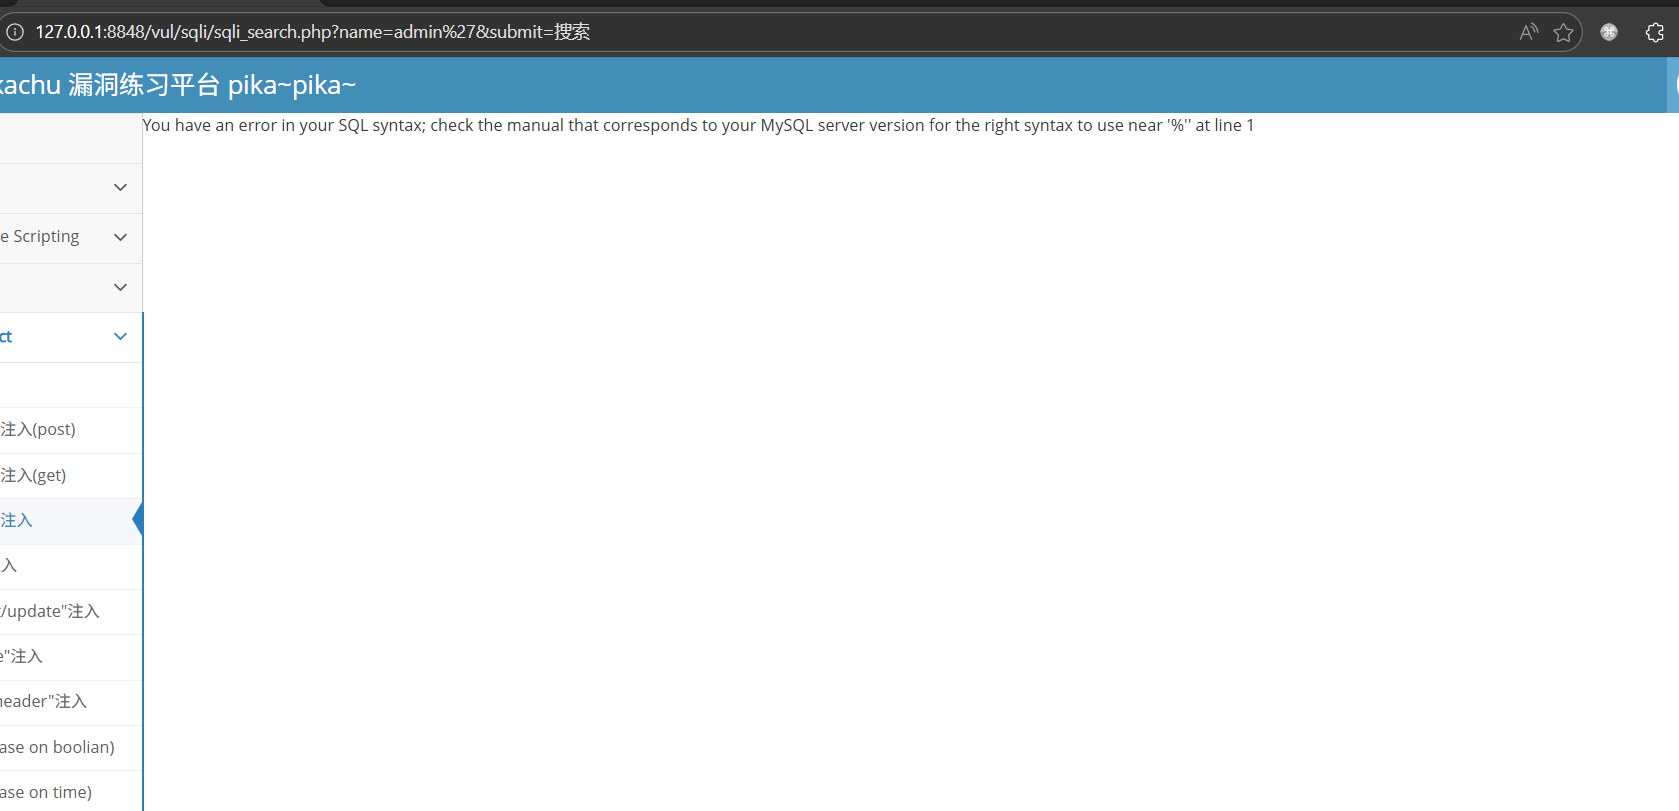1679x811 pixels.
Task: Open the base on boolian page
Action: click(x=57, y=748)
